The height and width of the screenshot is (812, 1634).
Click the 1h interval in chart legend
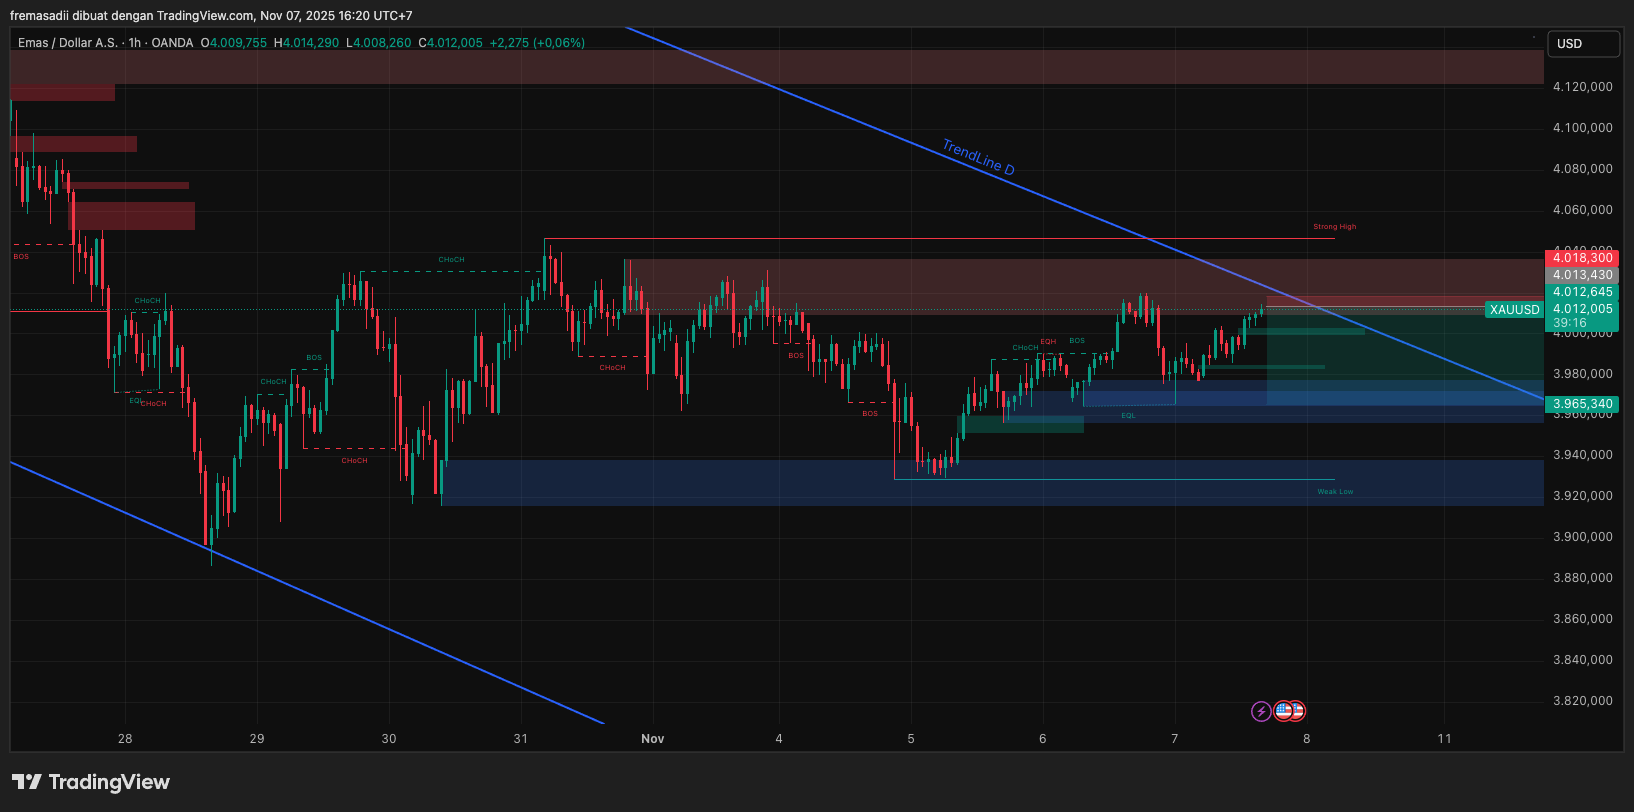tap(135, 43)
